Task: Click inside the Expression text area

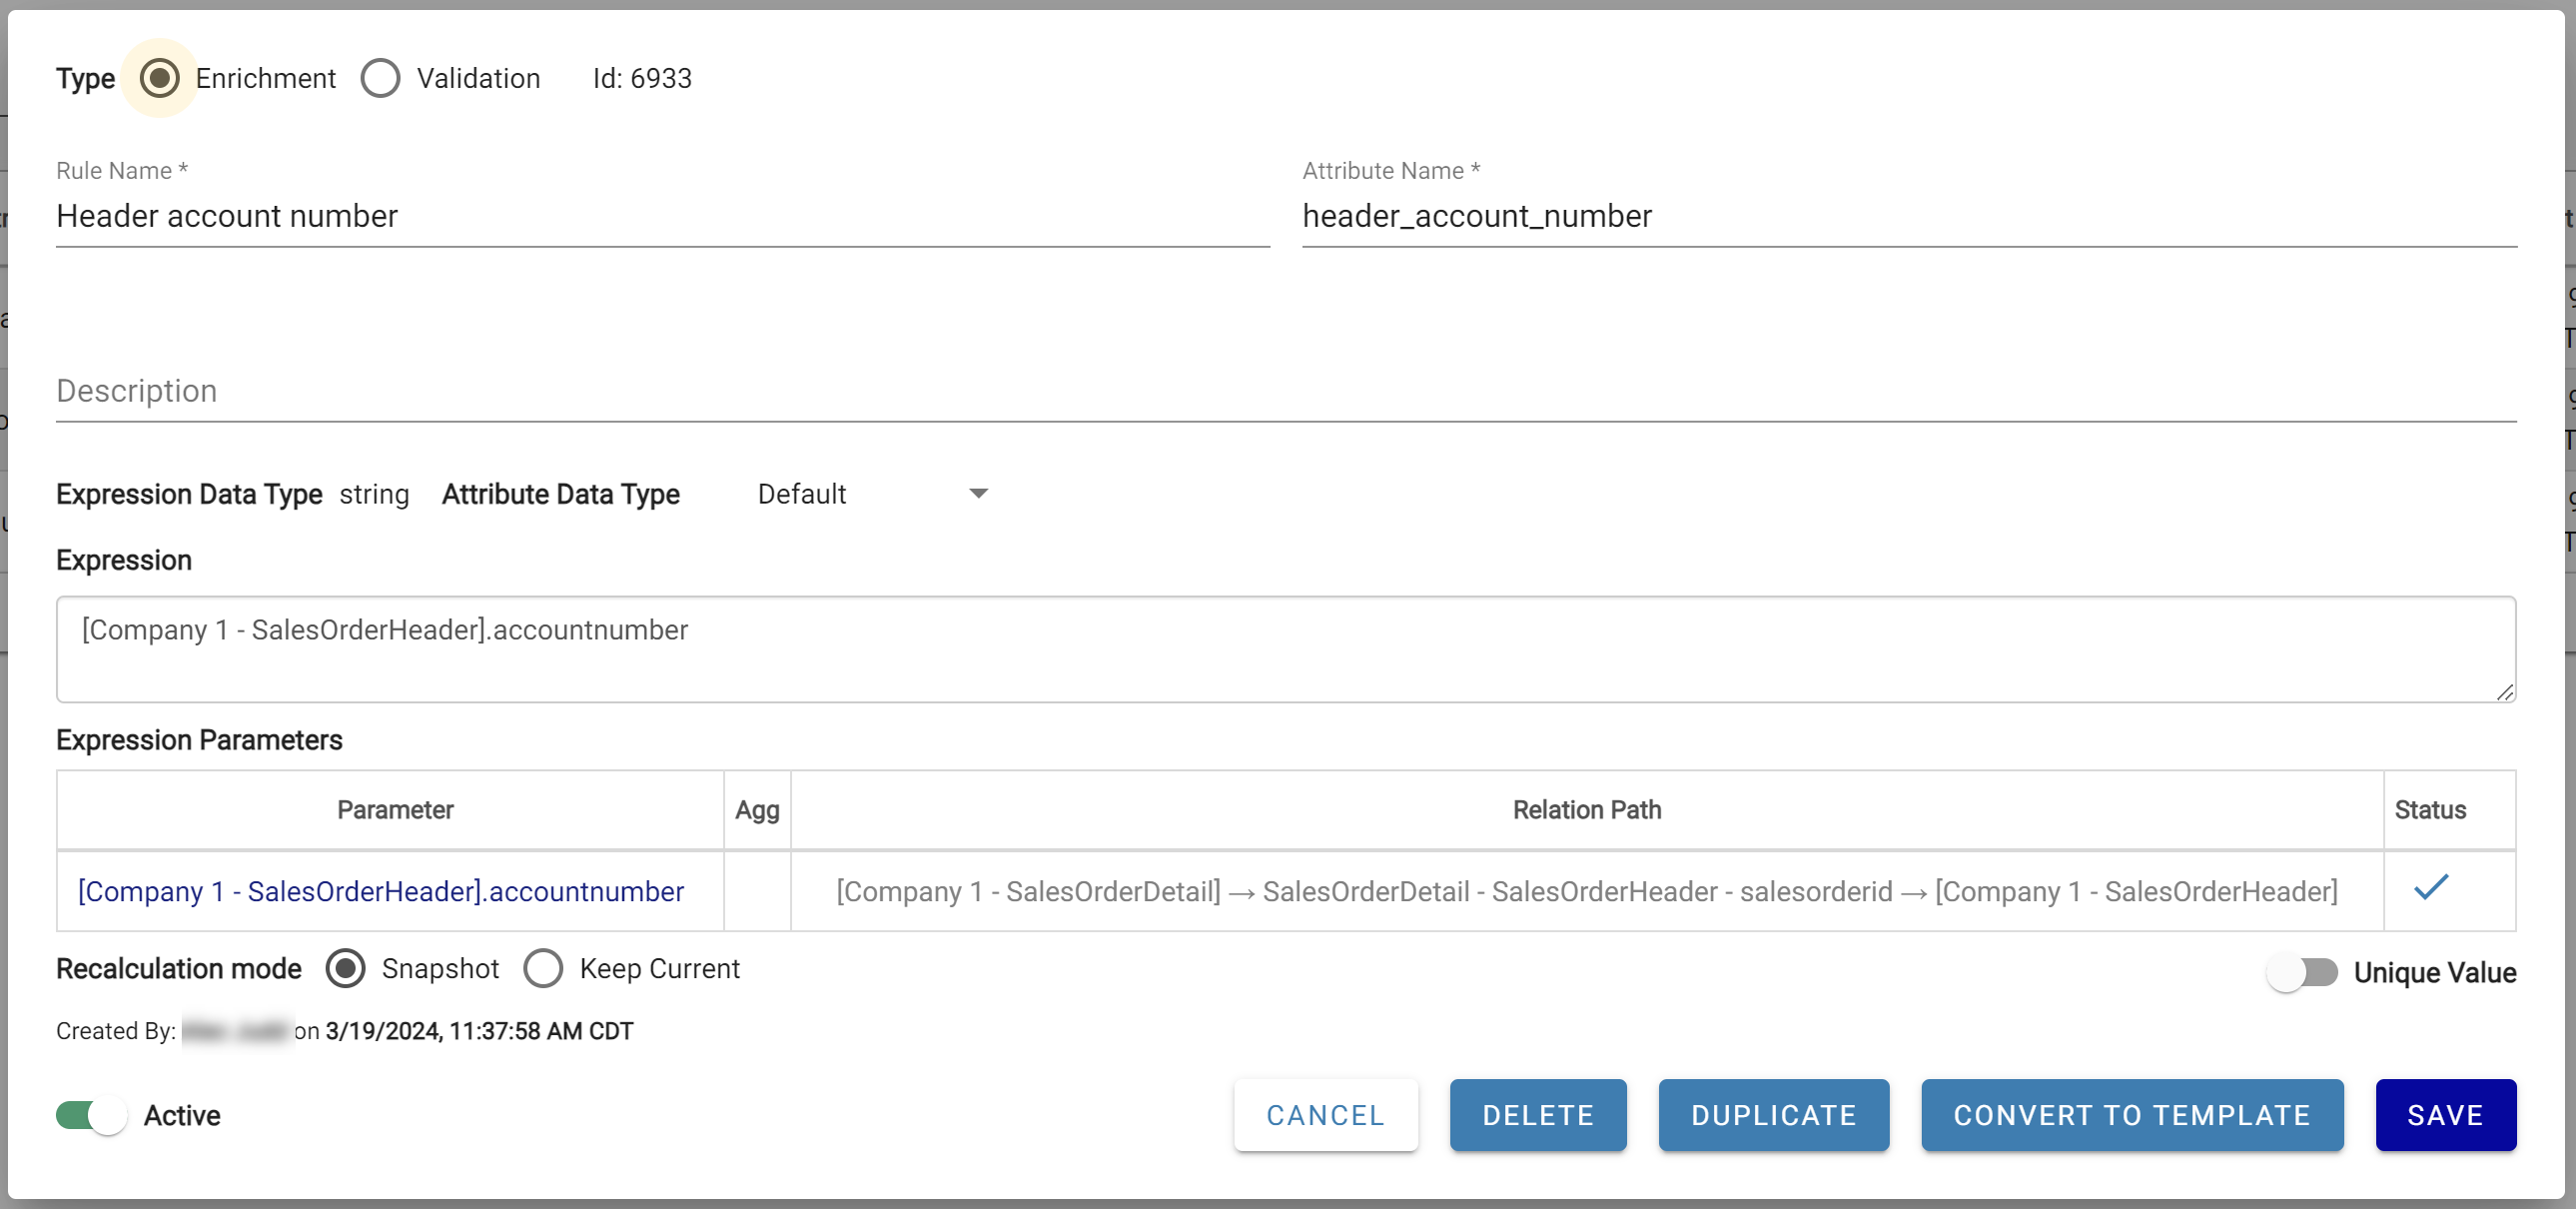Action: click(x=1285, y=650)
